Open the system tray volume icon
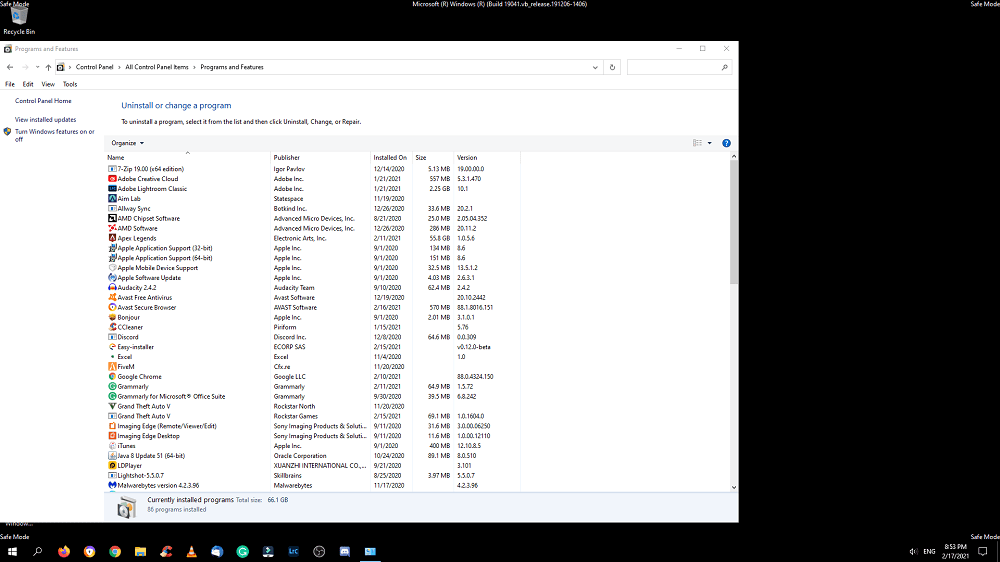Image resolution: width=1000 pixels, height=562 pixels. click(x=913, y=551)
